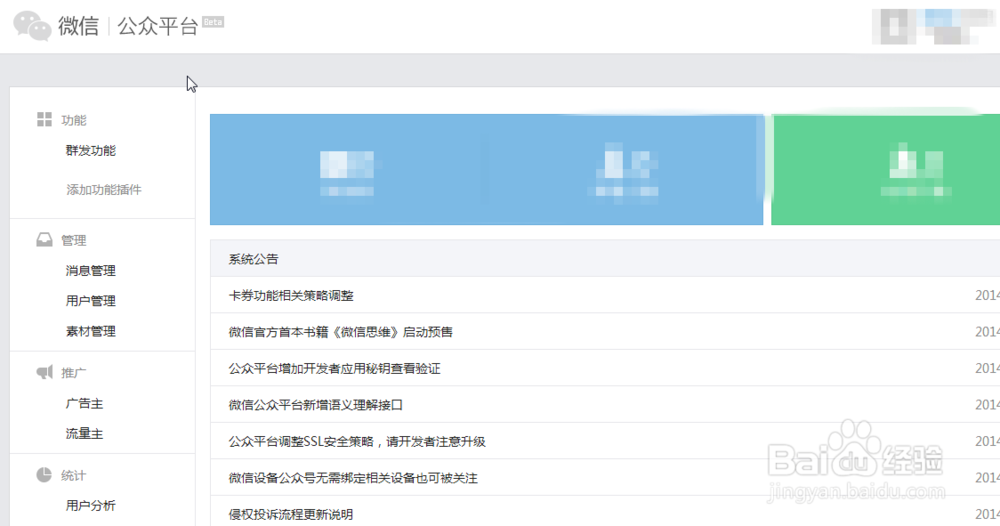This screenshot has width=1000, height=526.
Task: Open announcement 公众平台增加开发者应用秘钥查看验证
Action: [x=334, y=369]
